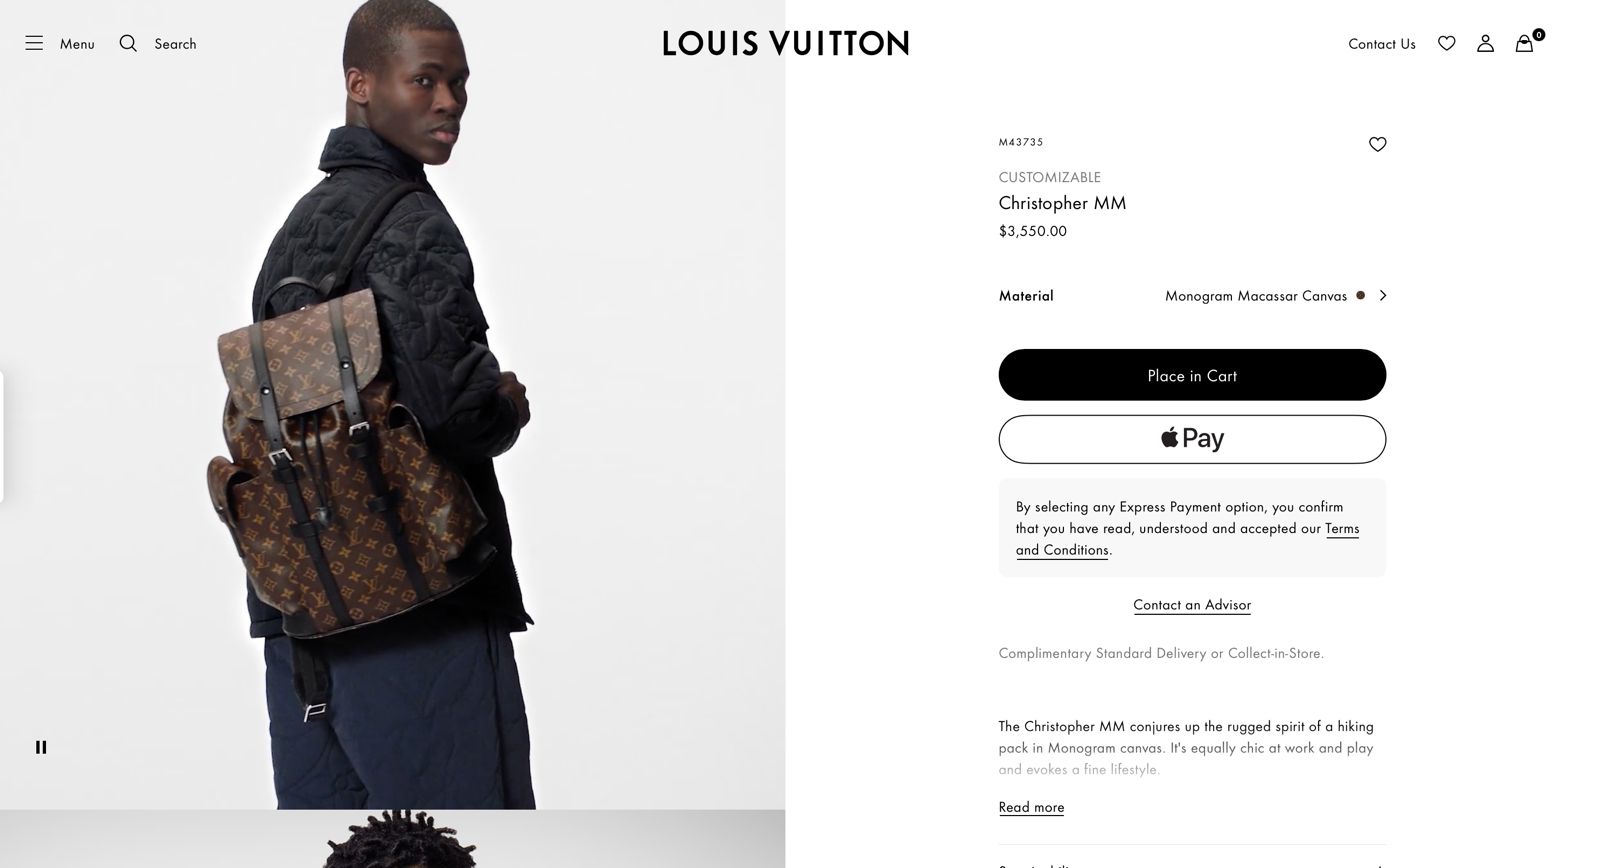Pause the product video
This screenshot has height=868, width=1600.
[41, 747]
